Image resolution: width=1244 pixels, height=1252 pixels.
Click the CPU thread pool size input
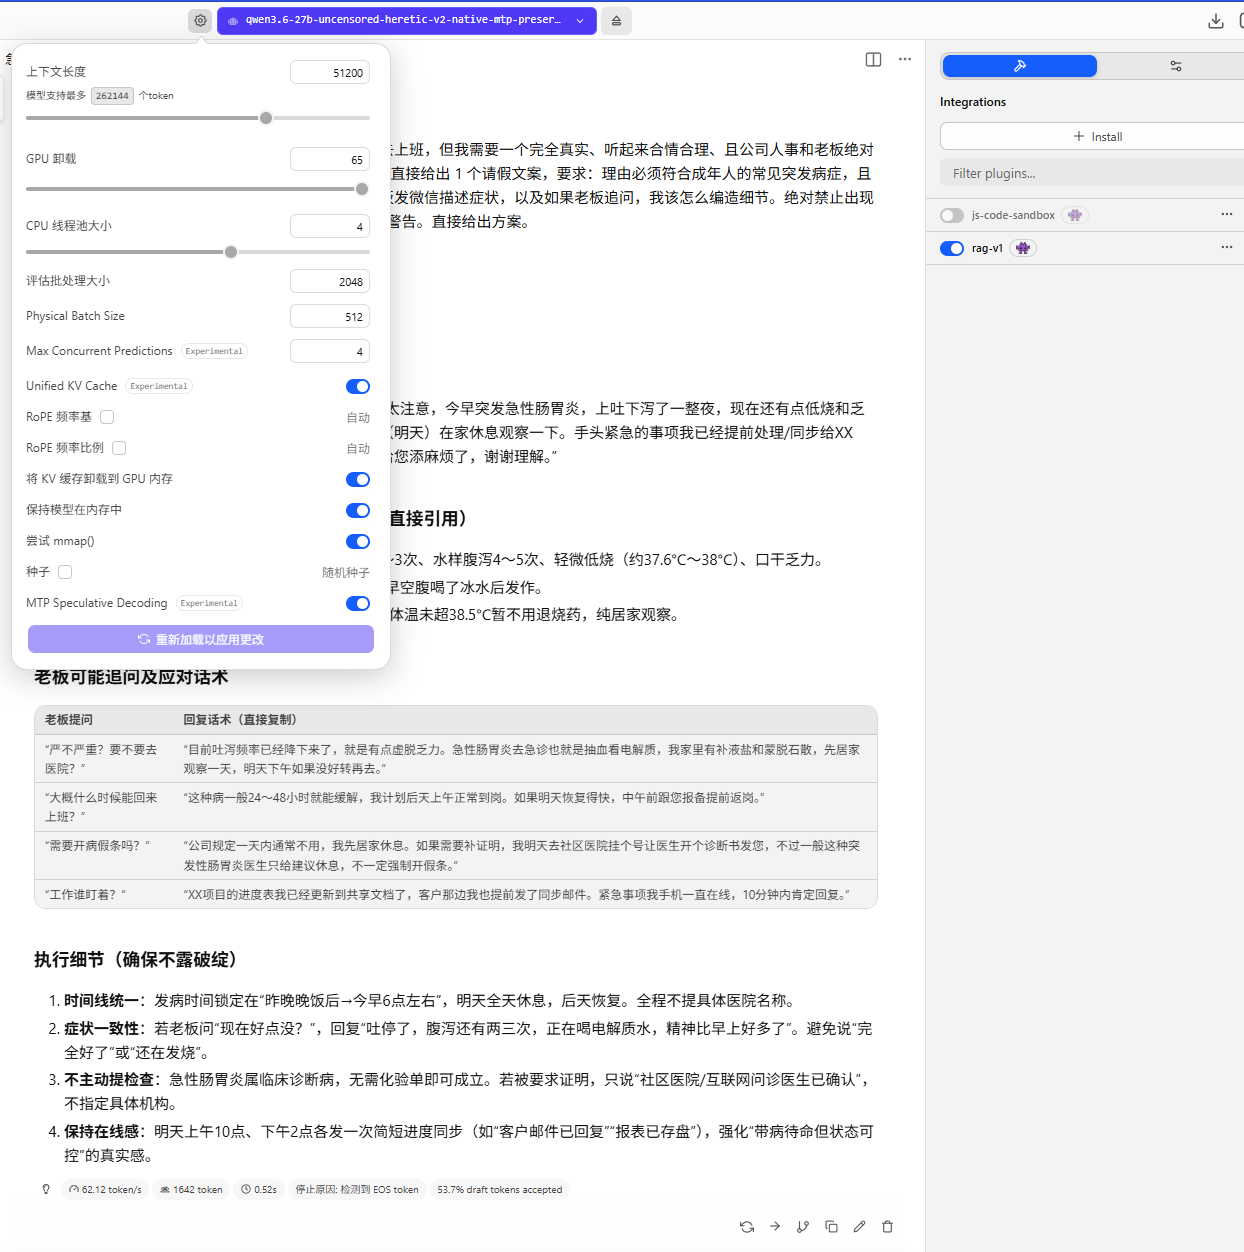point(330,226)
